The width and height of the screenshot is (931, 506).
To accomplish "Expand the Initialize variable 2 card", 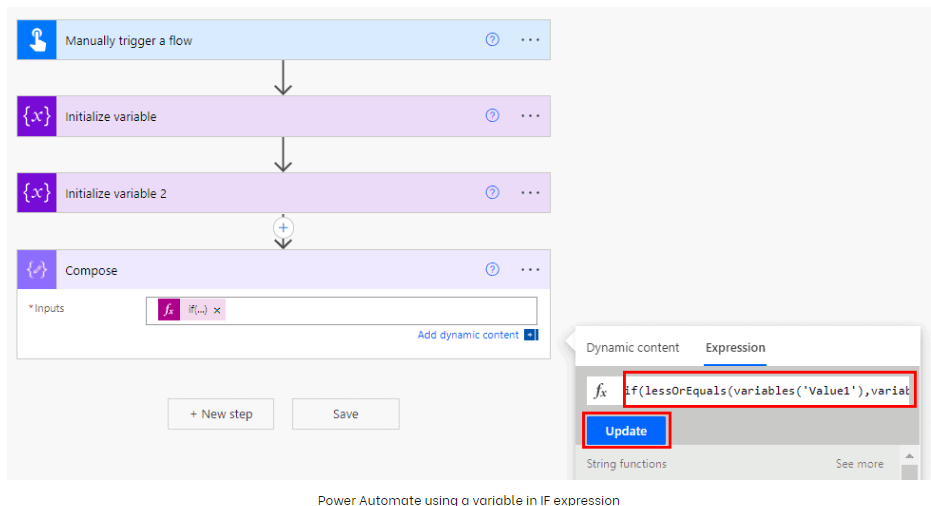I will pos(284,193).
